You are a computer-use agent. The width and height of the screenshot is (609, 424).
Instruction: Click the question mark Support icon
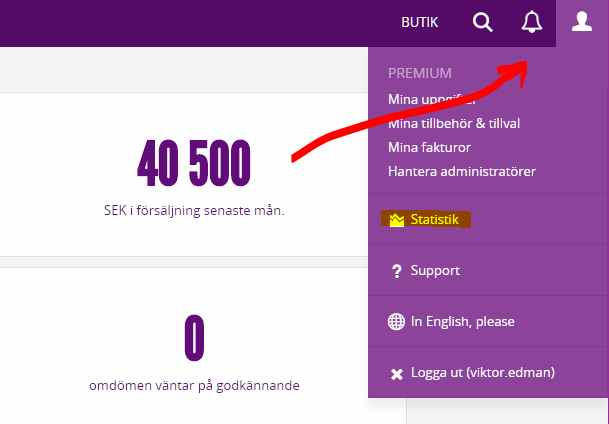pyautogui.click(x=397, y=271)
